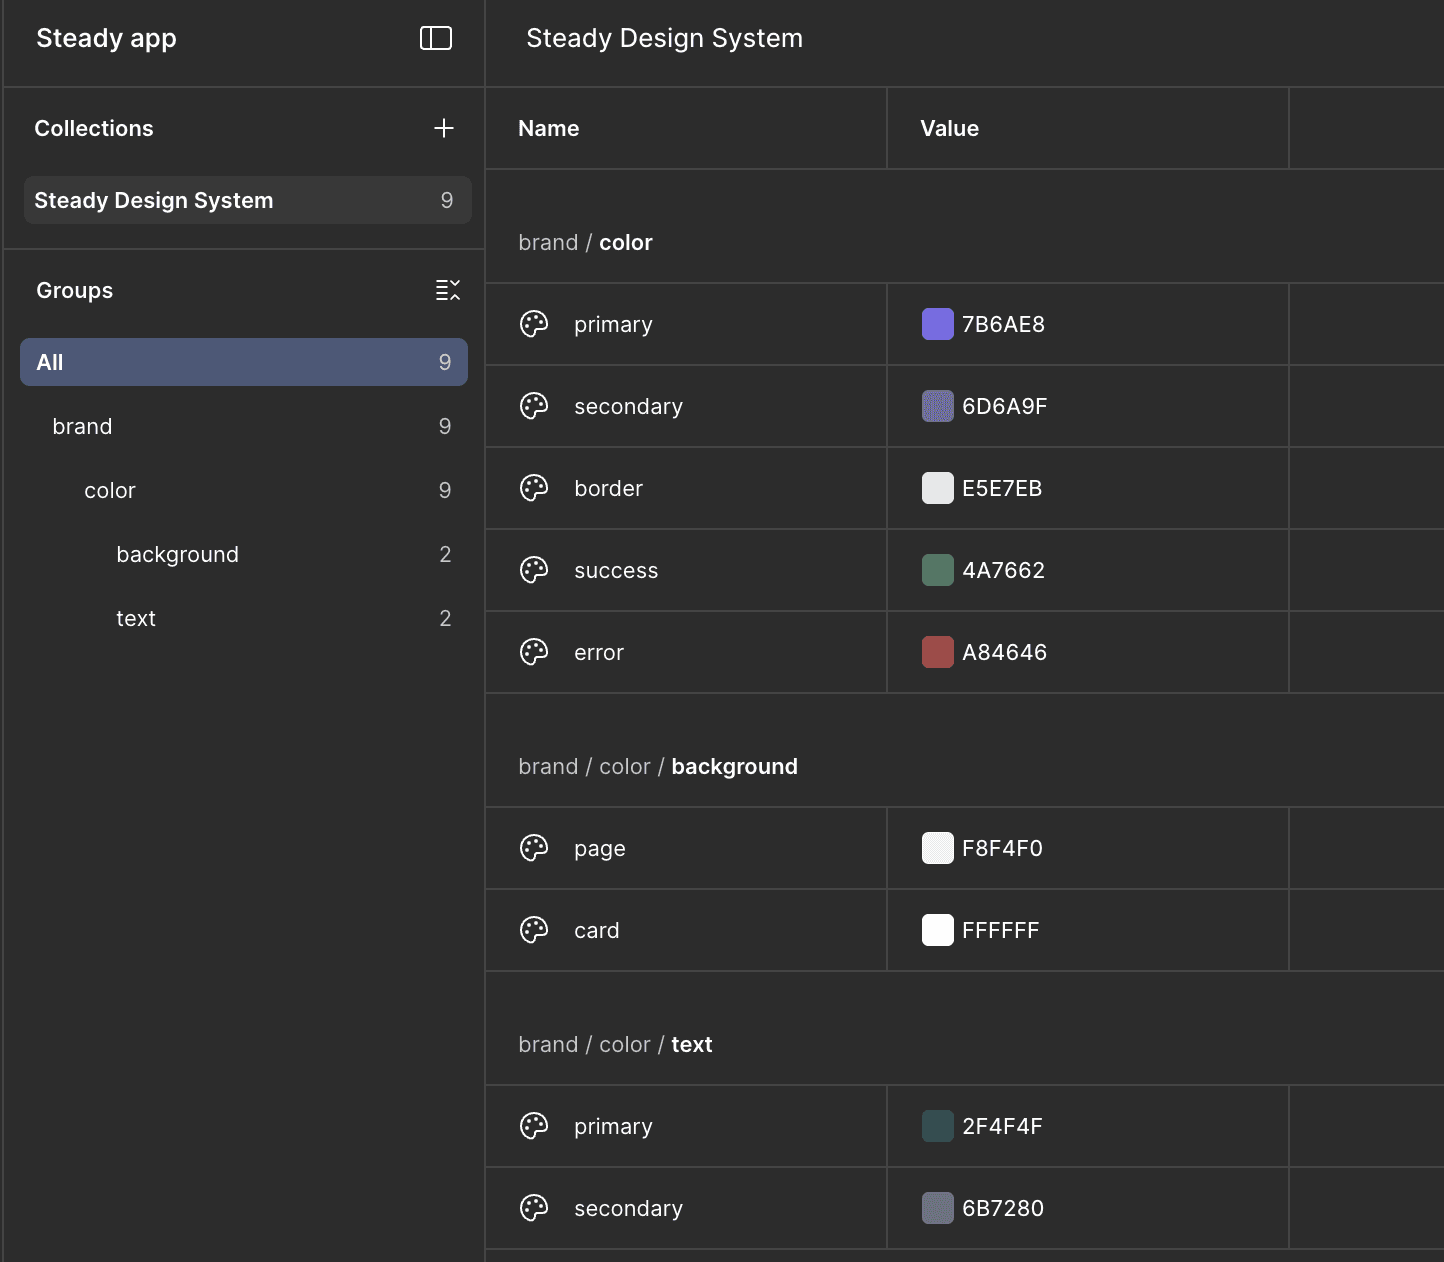Select the color group in sidebar

[x=110, y=490]
